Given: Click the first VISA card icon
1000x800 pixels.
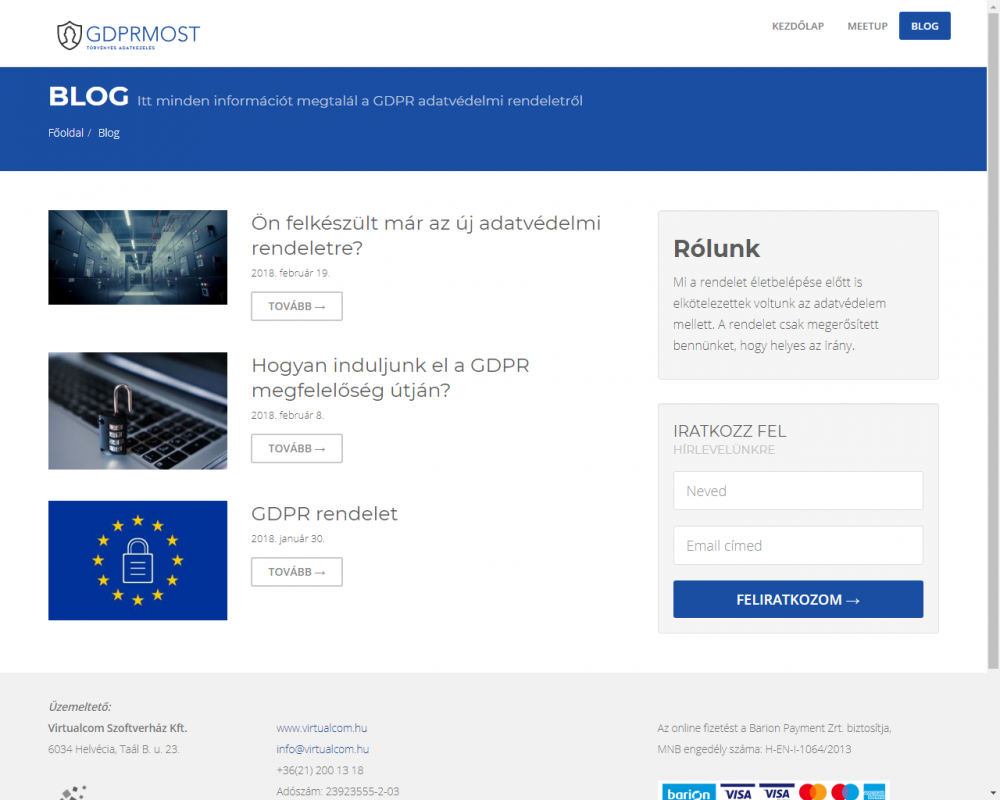Looking at the screenshot, I should (x=737, y=792).
